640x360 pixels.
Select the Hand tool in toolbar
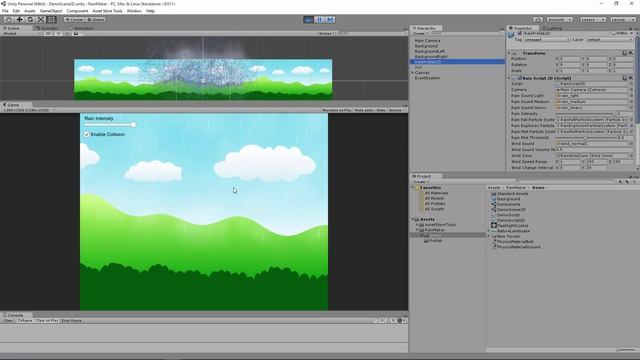8,20
